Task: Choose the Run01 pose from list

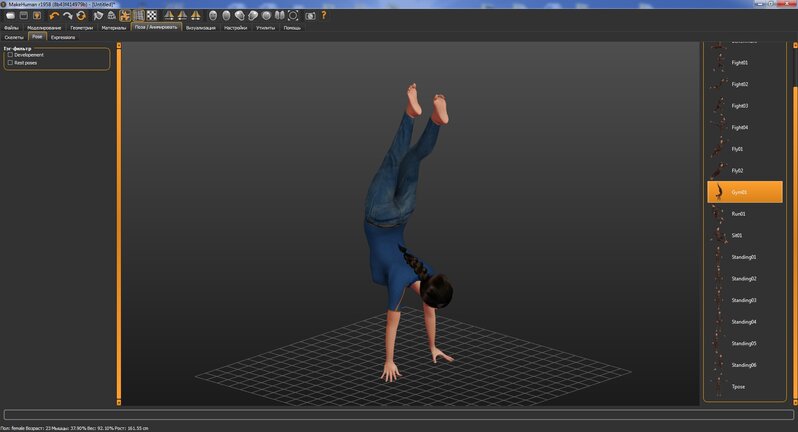Action: [x=739, y=213]
